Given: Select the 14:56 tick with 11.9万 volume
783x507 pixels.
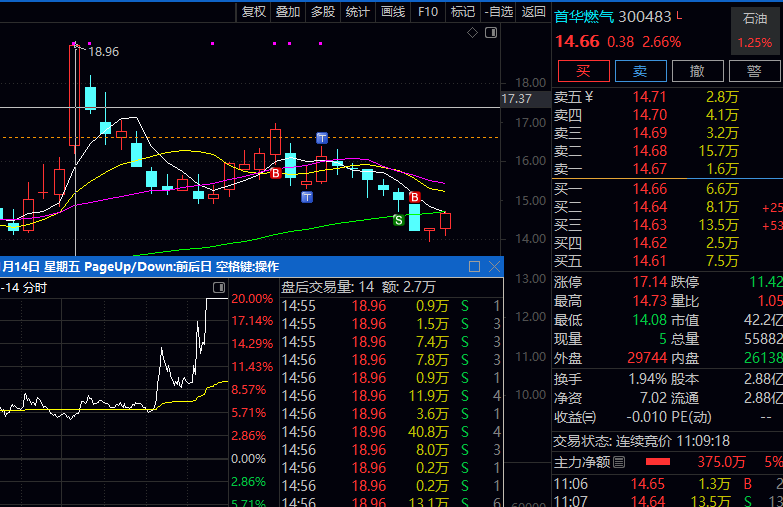Looking at the screenshot, I should (391, 396).
